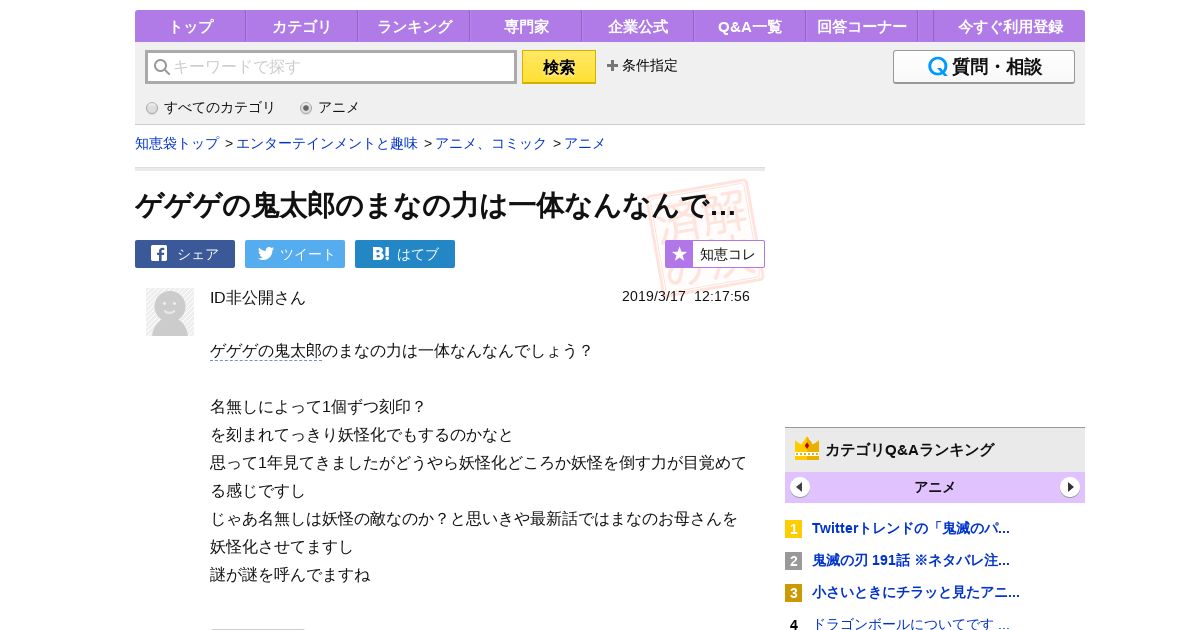Focus the keyword search field
The width and height of the screenshot is (1200, 630).
(331, 67)
